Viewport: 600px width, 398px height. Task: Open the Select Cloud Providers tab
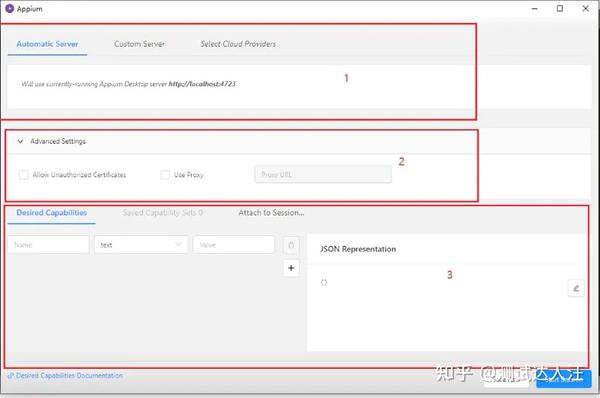(238, 44)
